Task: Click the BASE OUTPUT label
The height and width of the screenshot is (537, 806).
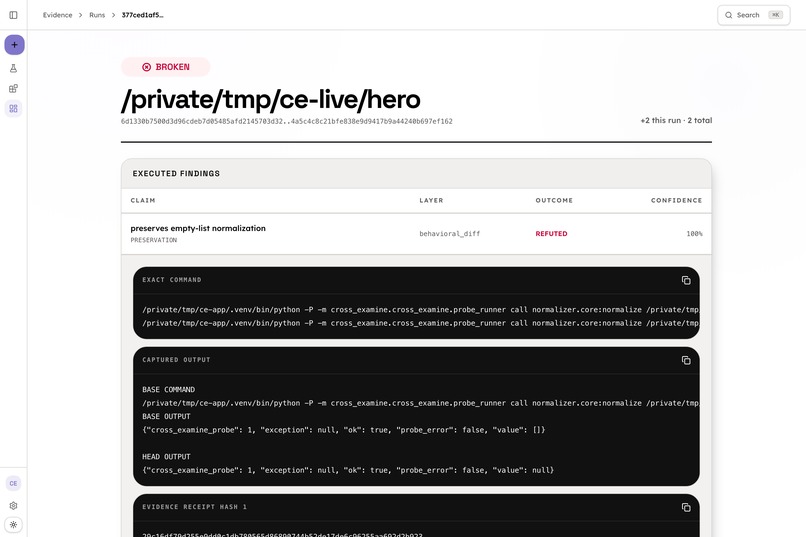Action: [166, 416]
